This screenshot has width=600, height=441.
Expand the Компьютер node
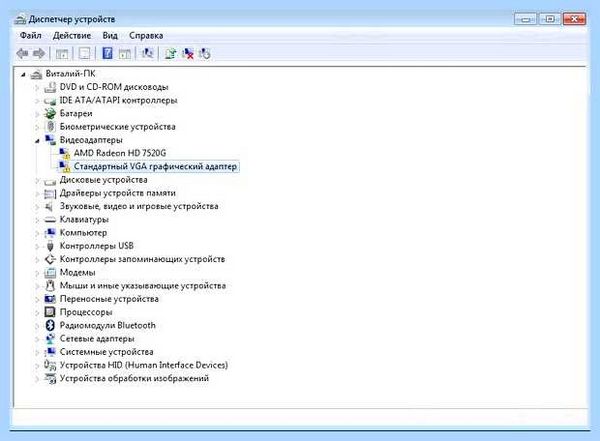pos(37,233)
